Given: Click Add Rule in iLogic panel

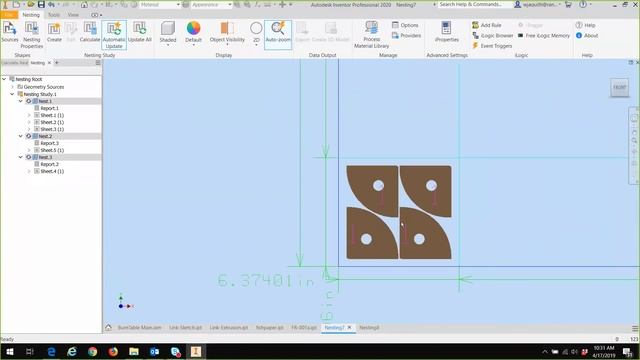Looking at the screenshot, I should tap(487, 25).
